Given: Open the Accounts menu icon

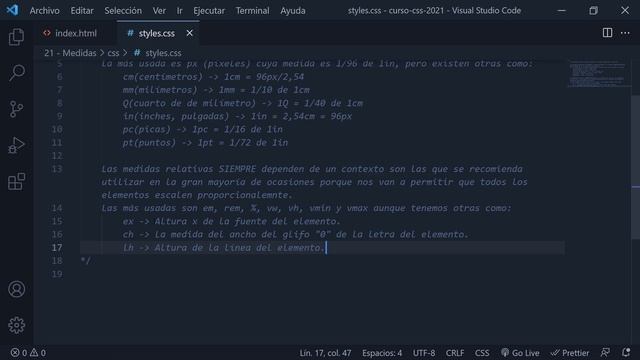Looking at the screenshot, I should pos(16,289).
